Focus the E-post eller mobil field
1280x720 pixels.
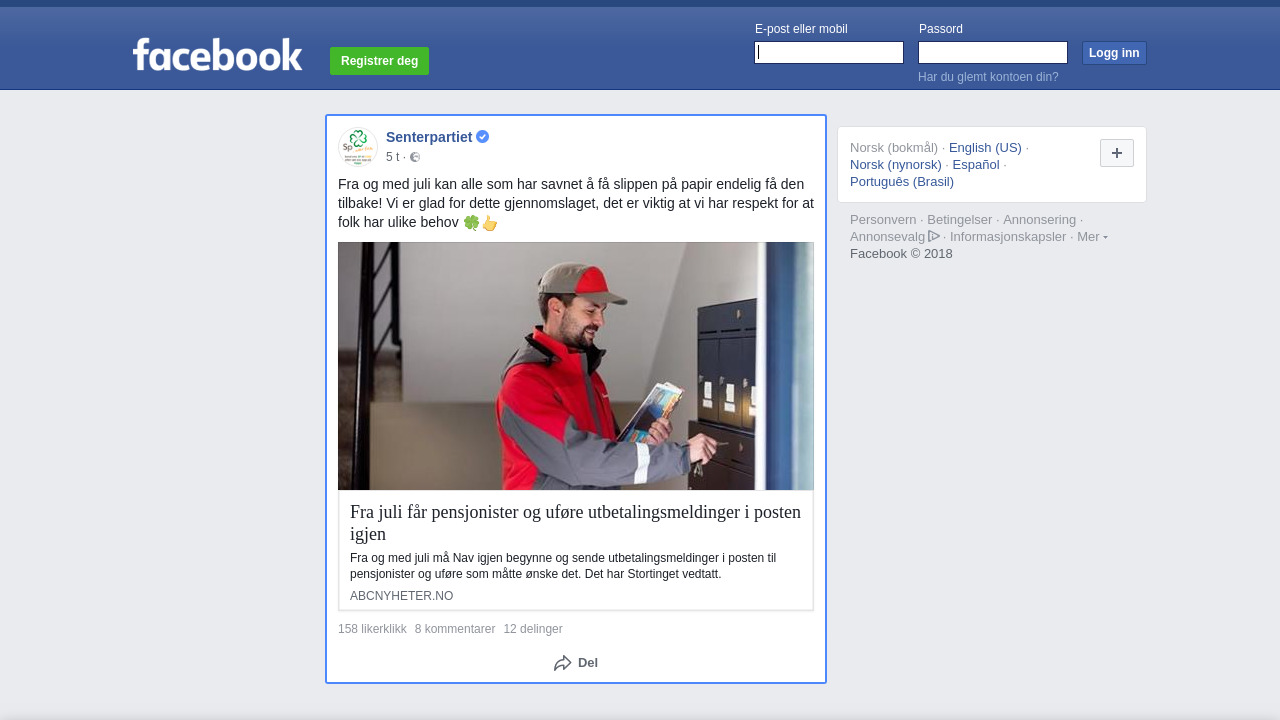point(829,53)
